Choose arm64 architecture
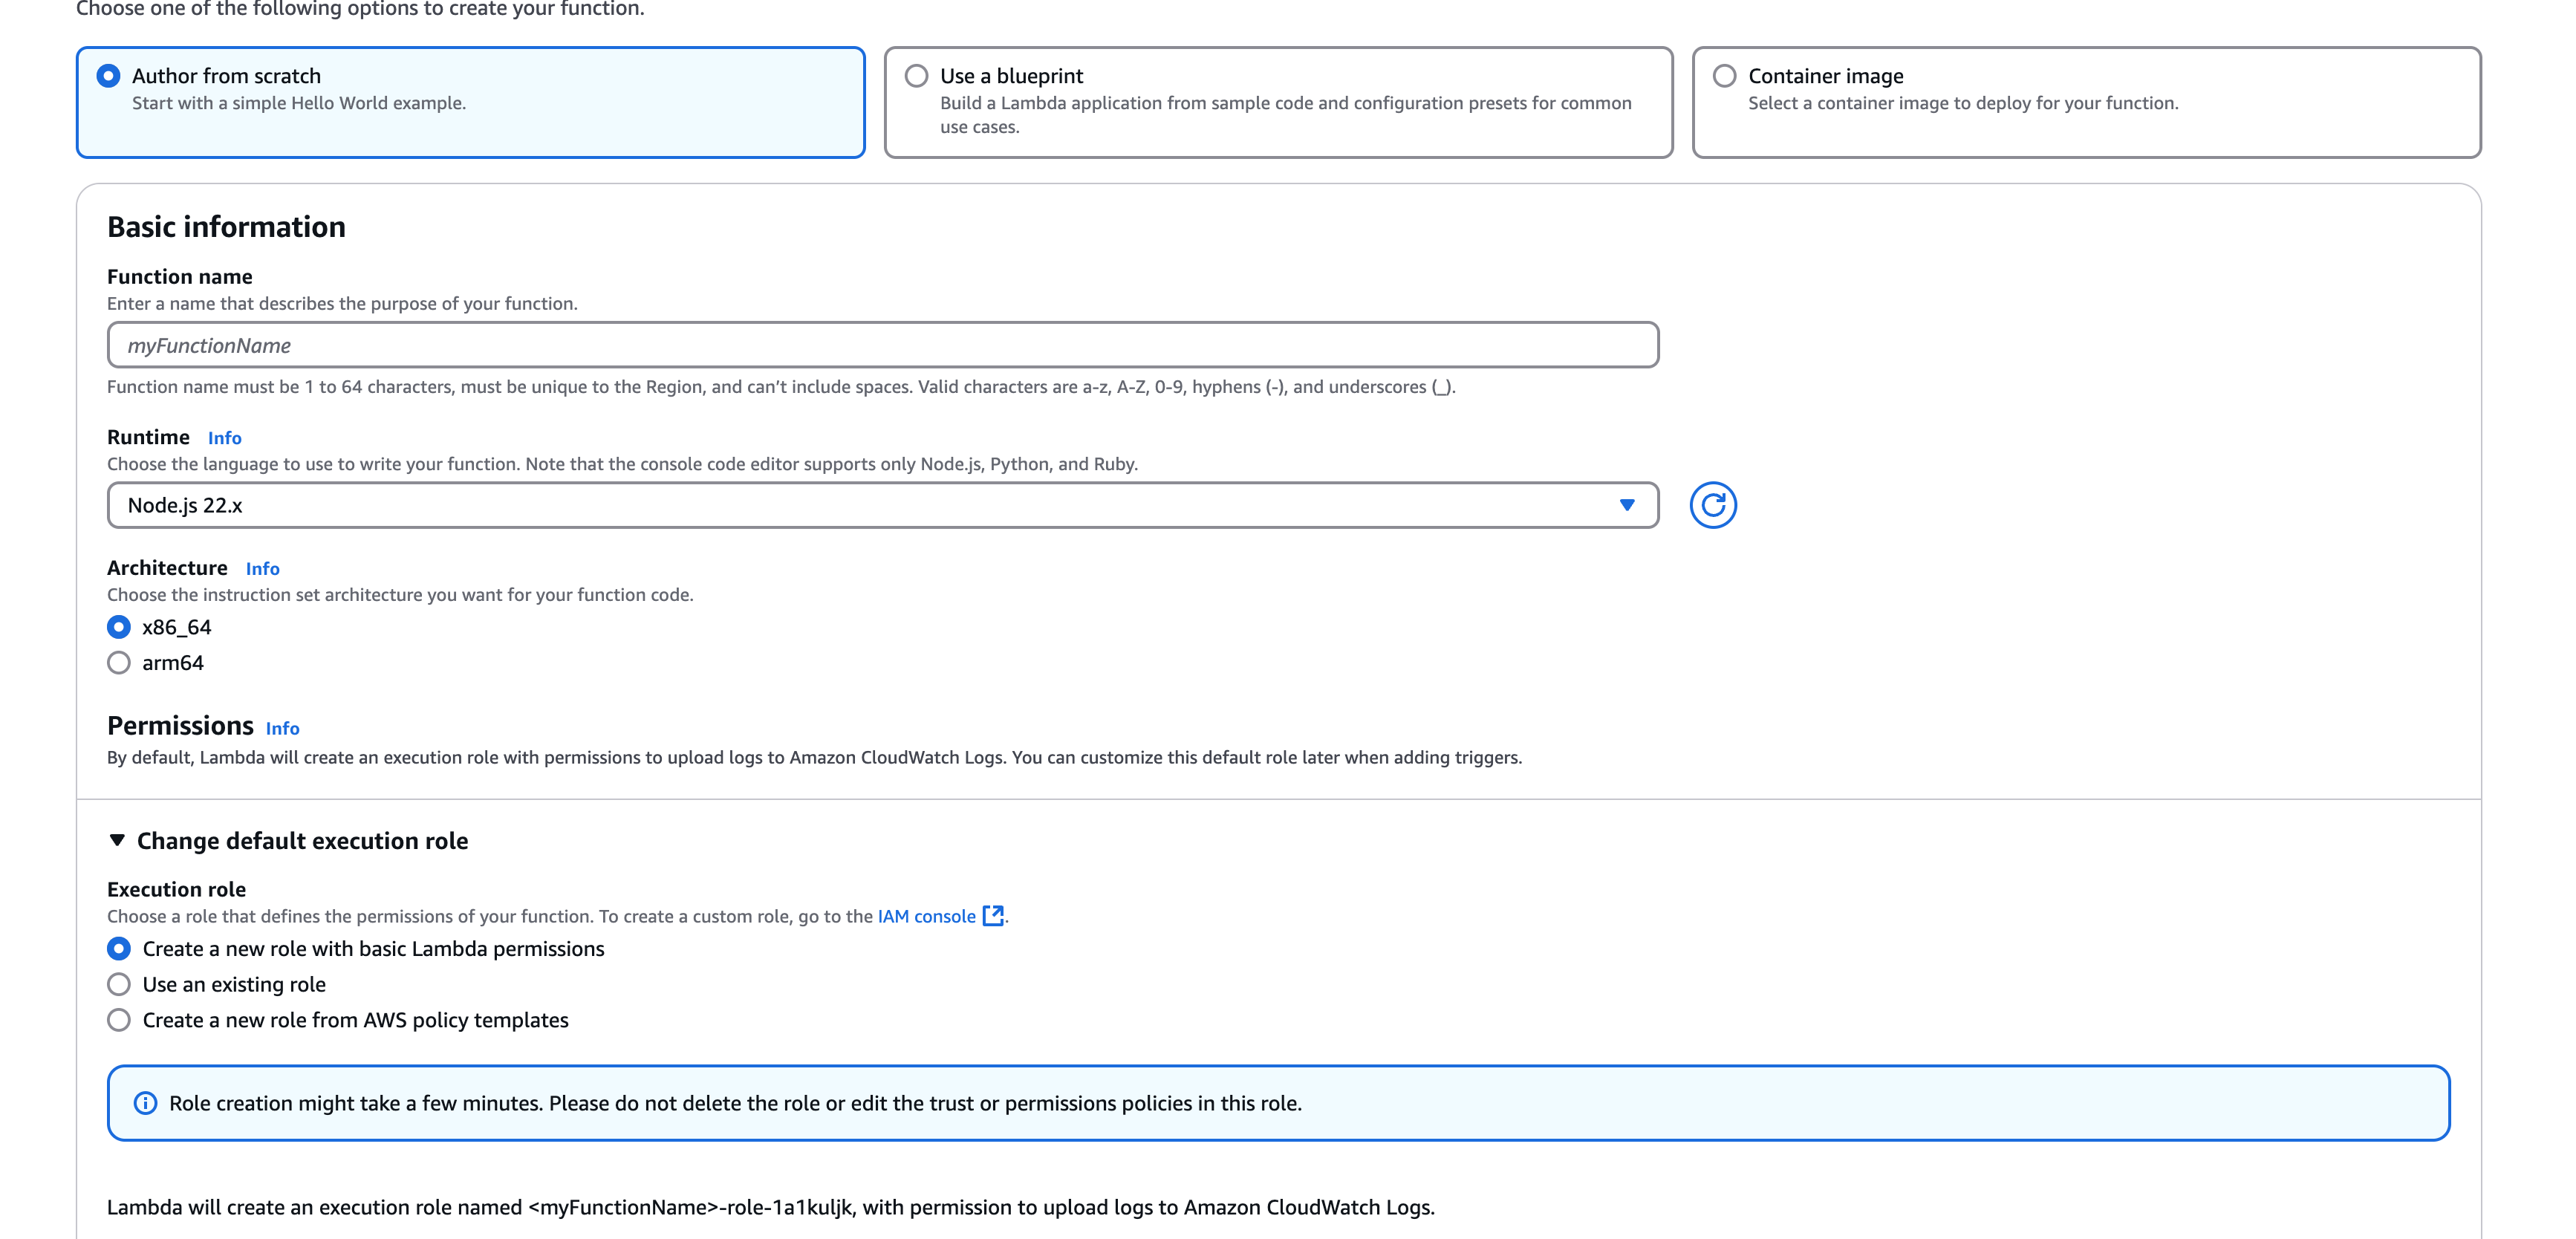2576x1239 pixels. (x=119, y=663)
